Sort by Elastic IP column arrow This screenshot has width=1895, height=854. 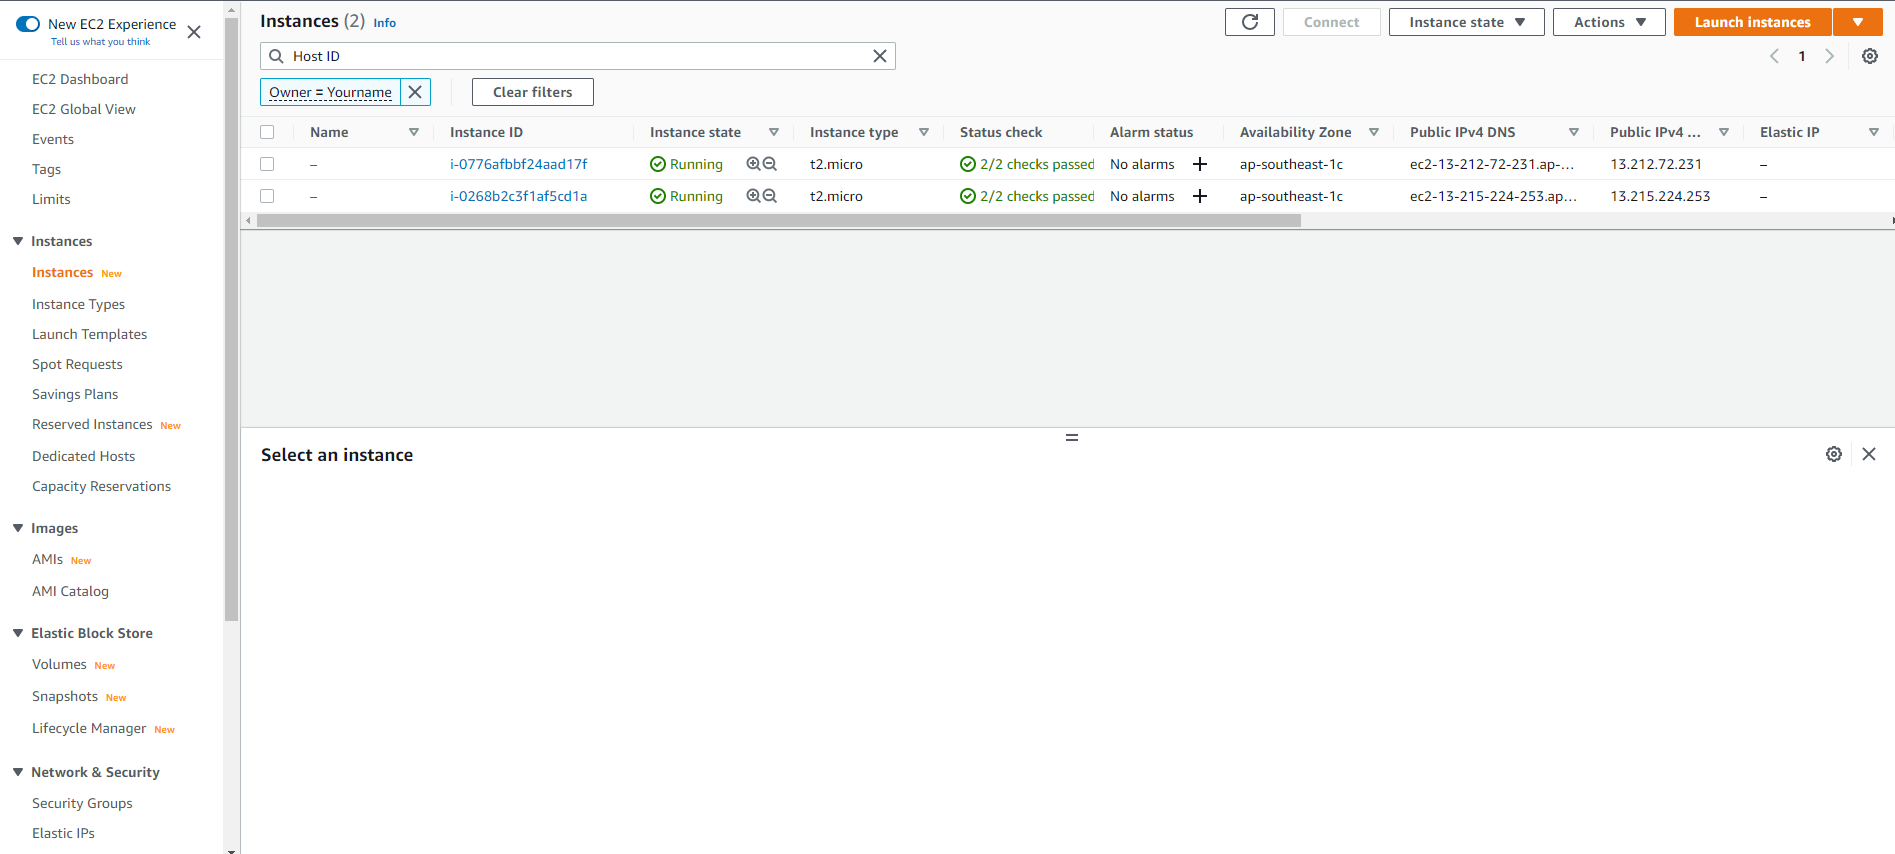pos(1873,132)
